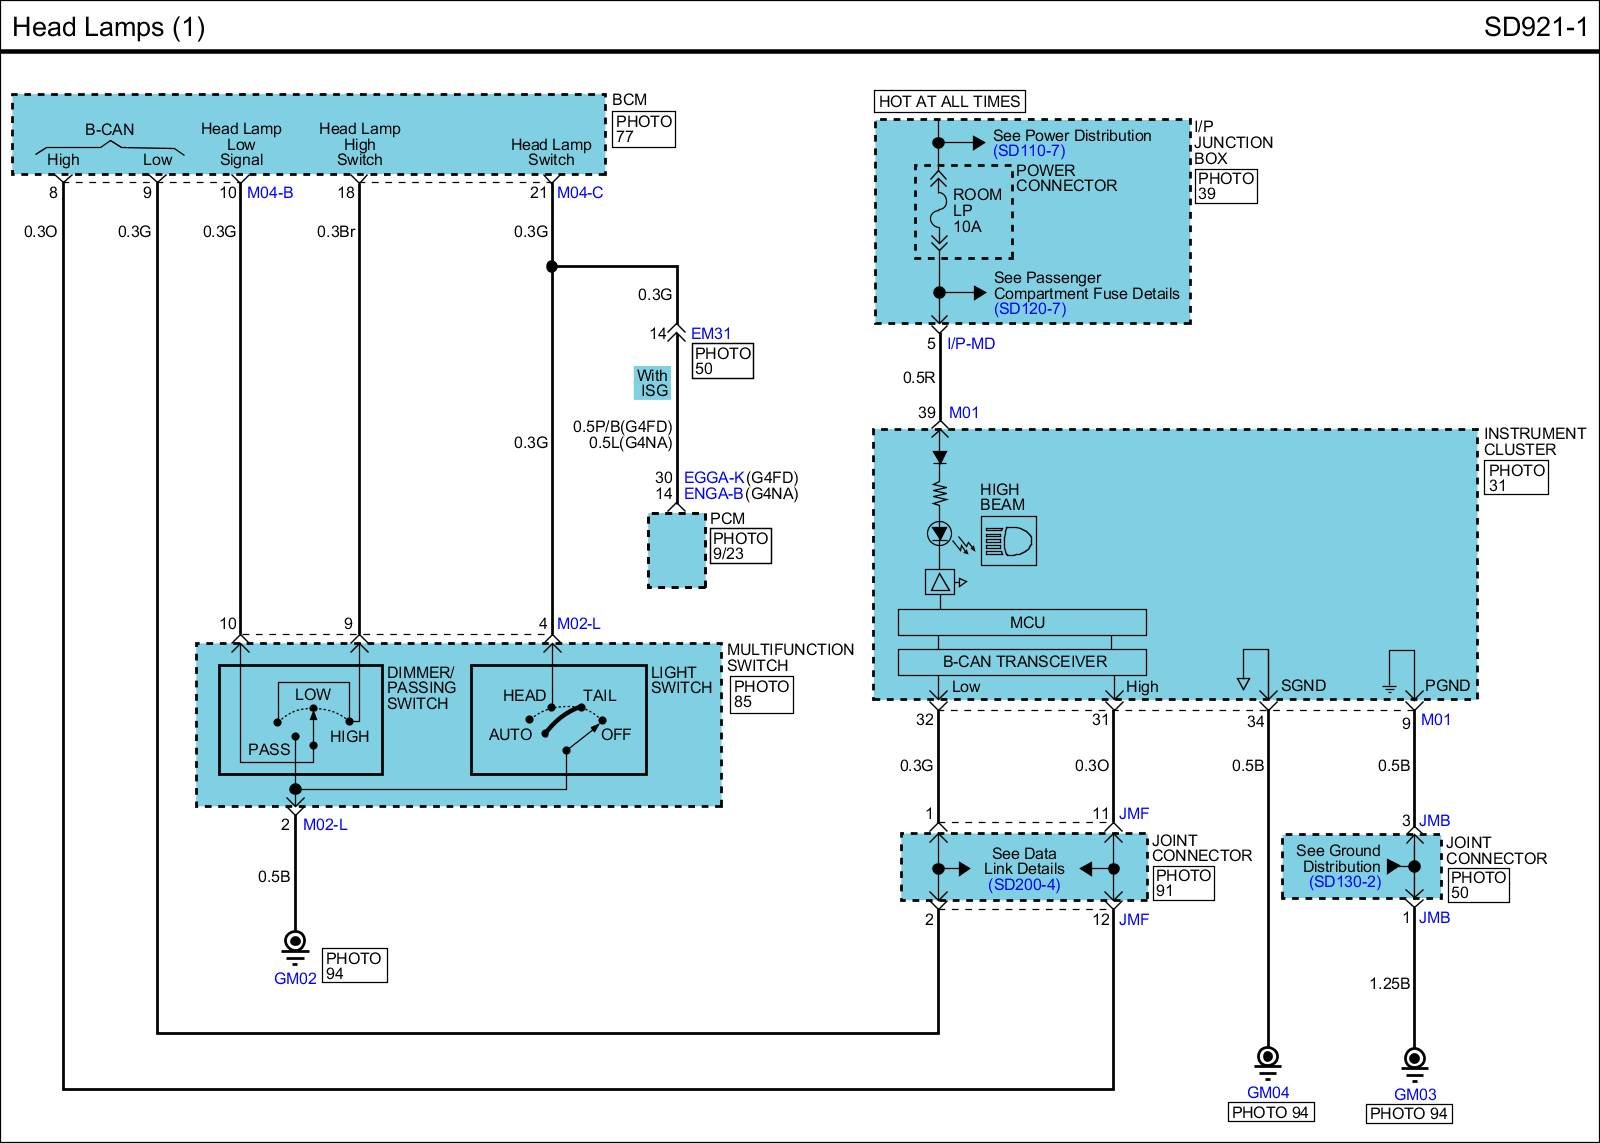Follow the SD130-2 Ground Distribution reference

(x=1344, y=882)
